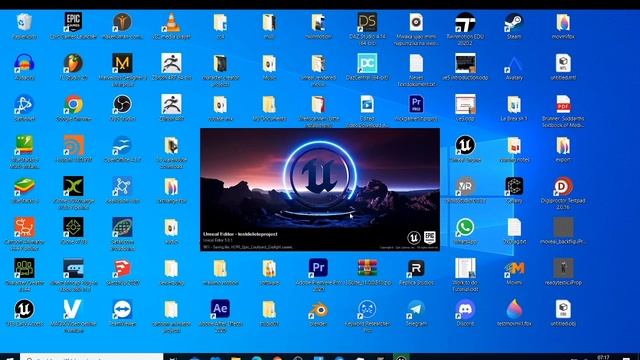Launch the Unreal icon in bottom-left corner
This screenshot has height=360, width=640.
[24, 309]
